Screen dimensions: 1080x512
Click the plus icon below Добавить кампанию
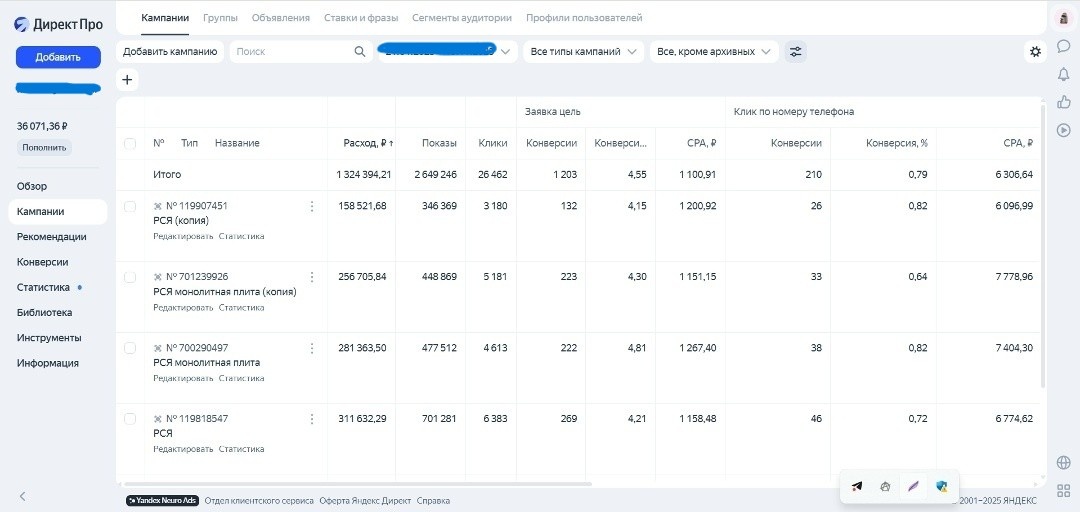pos(127,80)
